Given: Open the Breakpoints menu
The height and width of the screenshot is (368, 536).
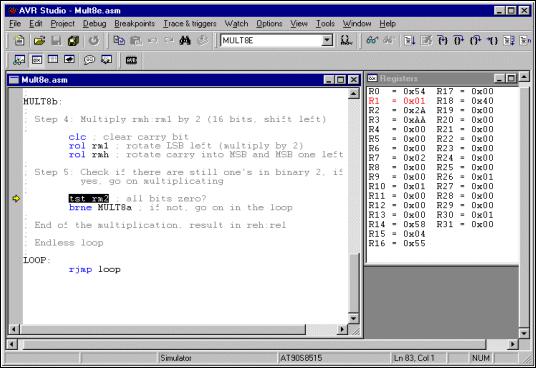Looking at the screenshot, I should (x=134, y=24).
